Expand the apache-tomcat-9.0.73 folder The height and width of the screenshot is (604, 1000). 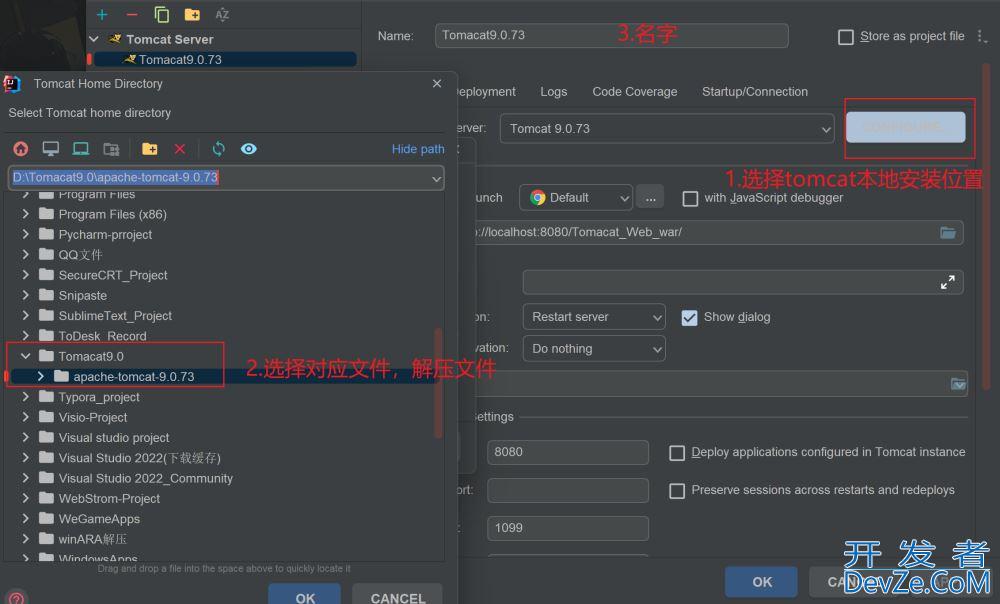point(41,376)
